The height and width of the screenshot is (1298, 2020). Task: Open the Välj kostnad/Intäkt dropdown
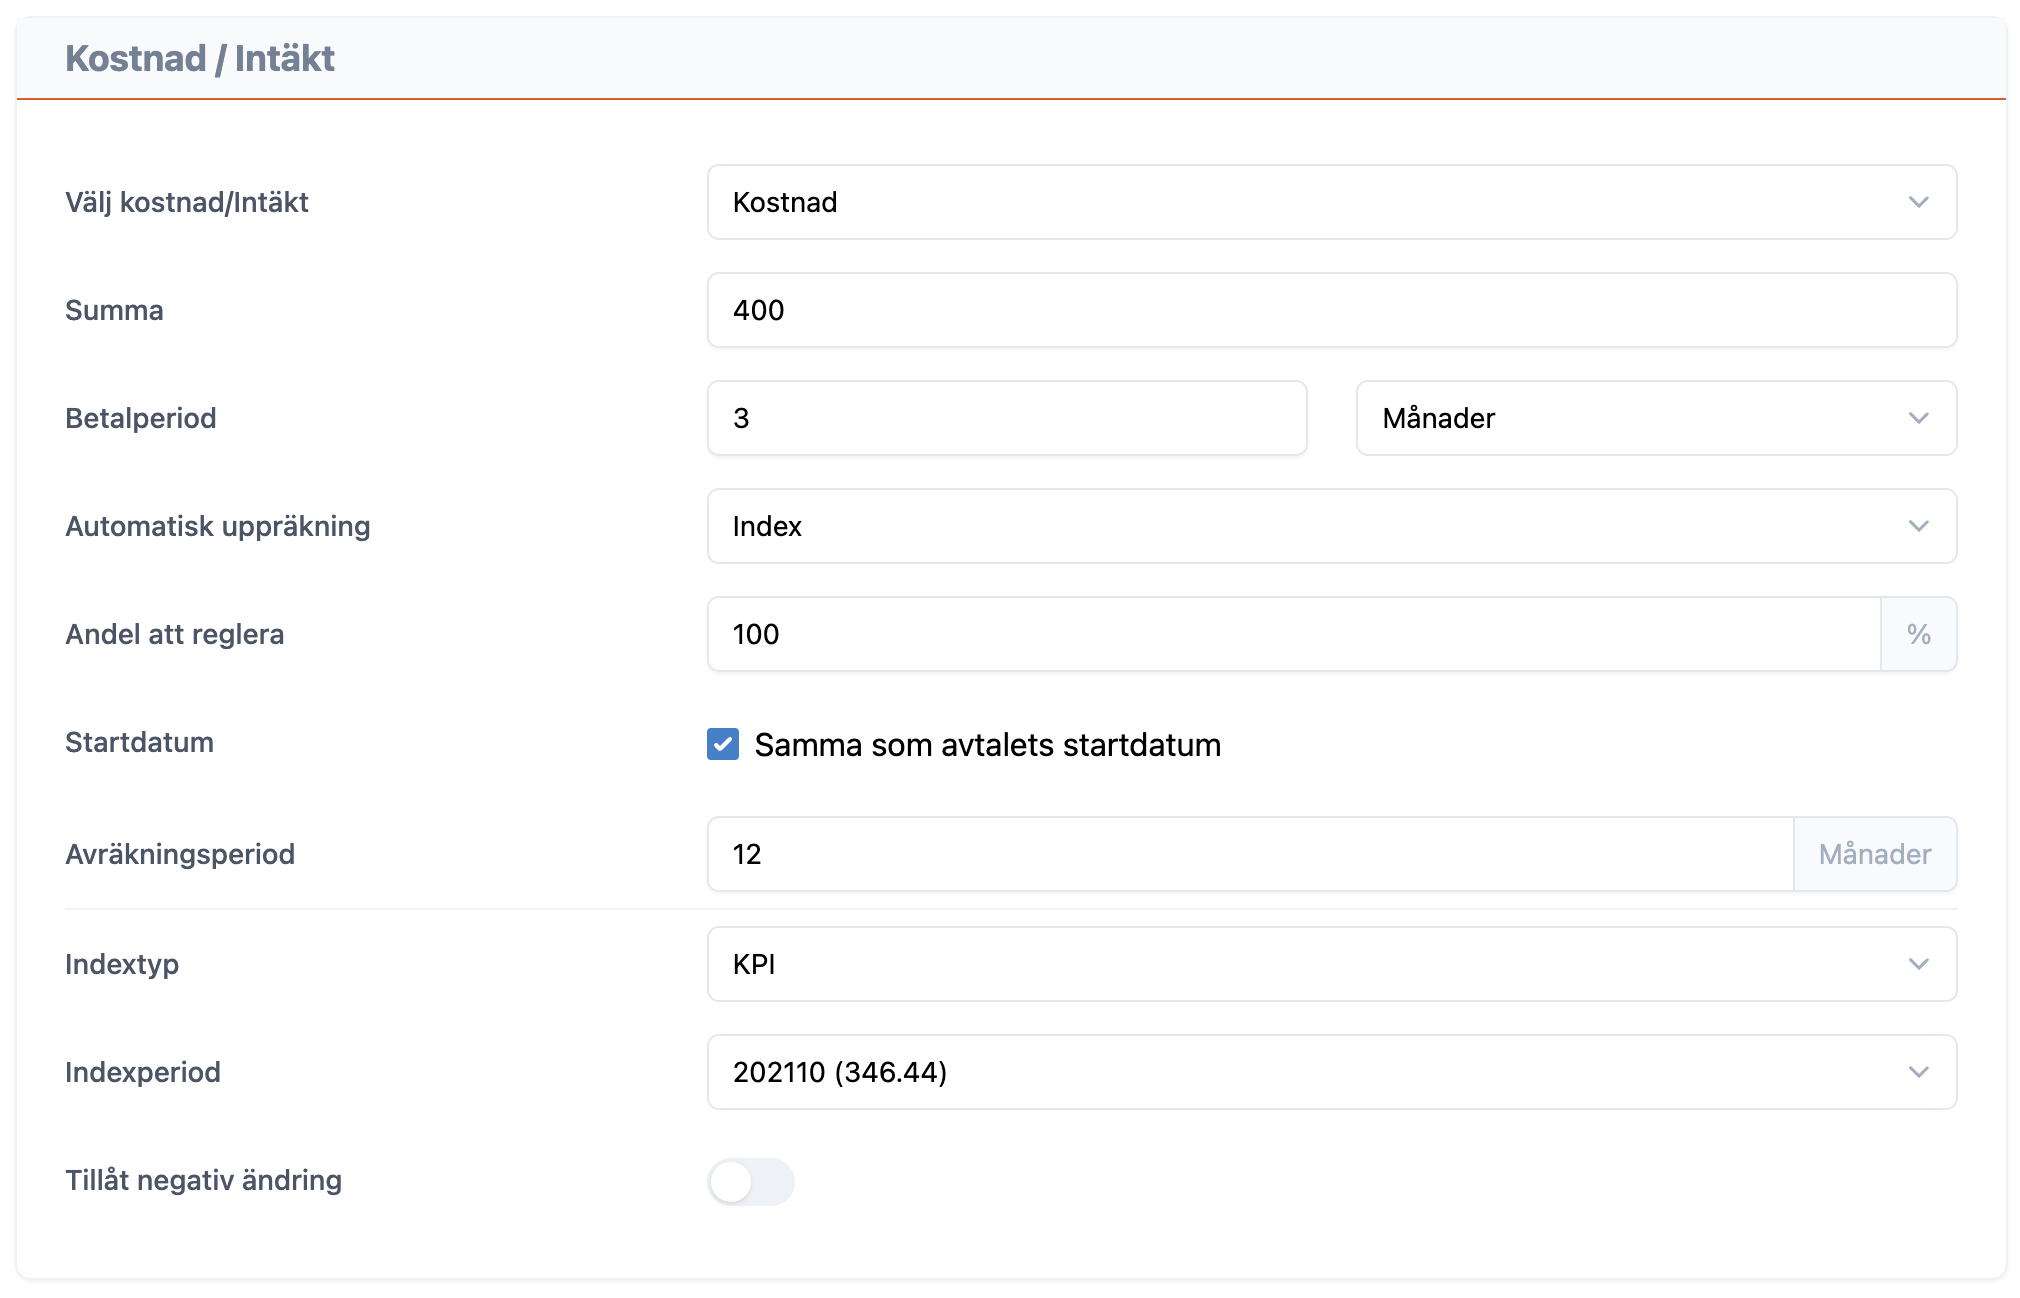tap(1330, 202)
